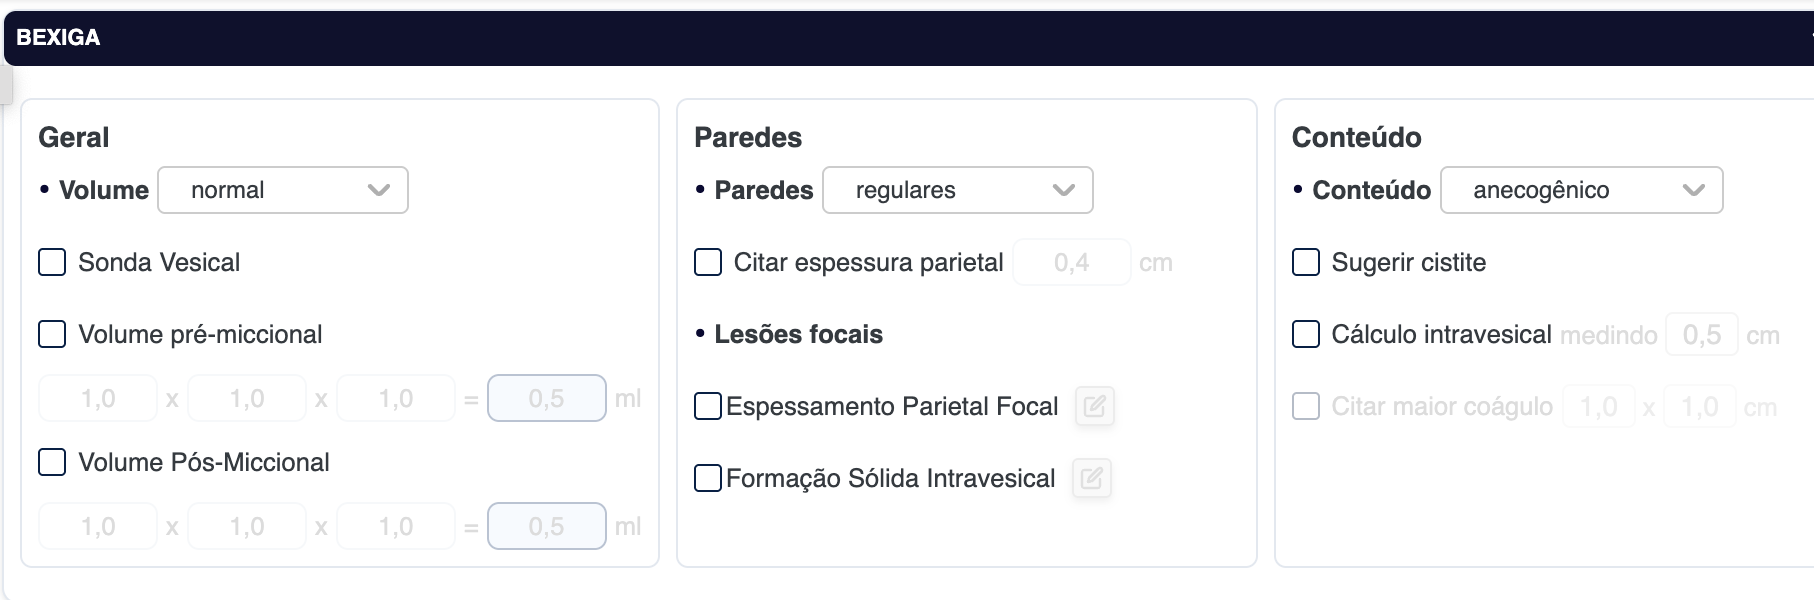Click the Cálculo intravesical size input field
This screenshot has height=600, width=1814.
tap(1701, 335)
